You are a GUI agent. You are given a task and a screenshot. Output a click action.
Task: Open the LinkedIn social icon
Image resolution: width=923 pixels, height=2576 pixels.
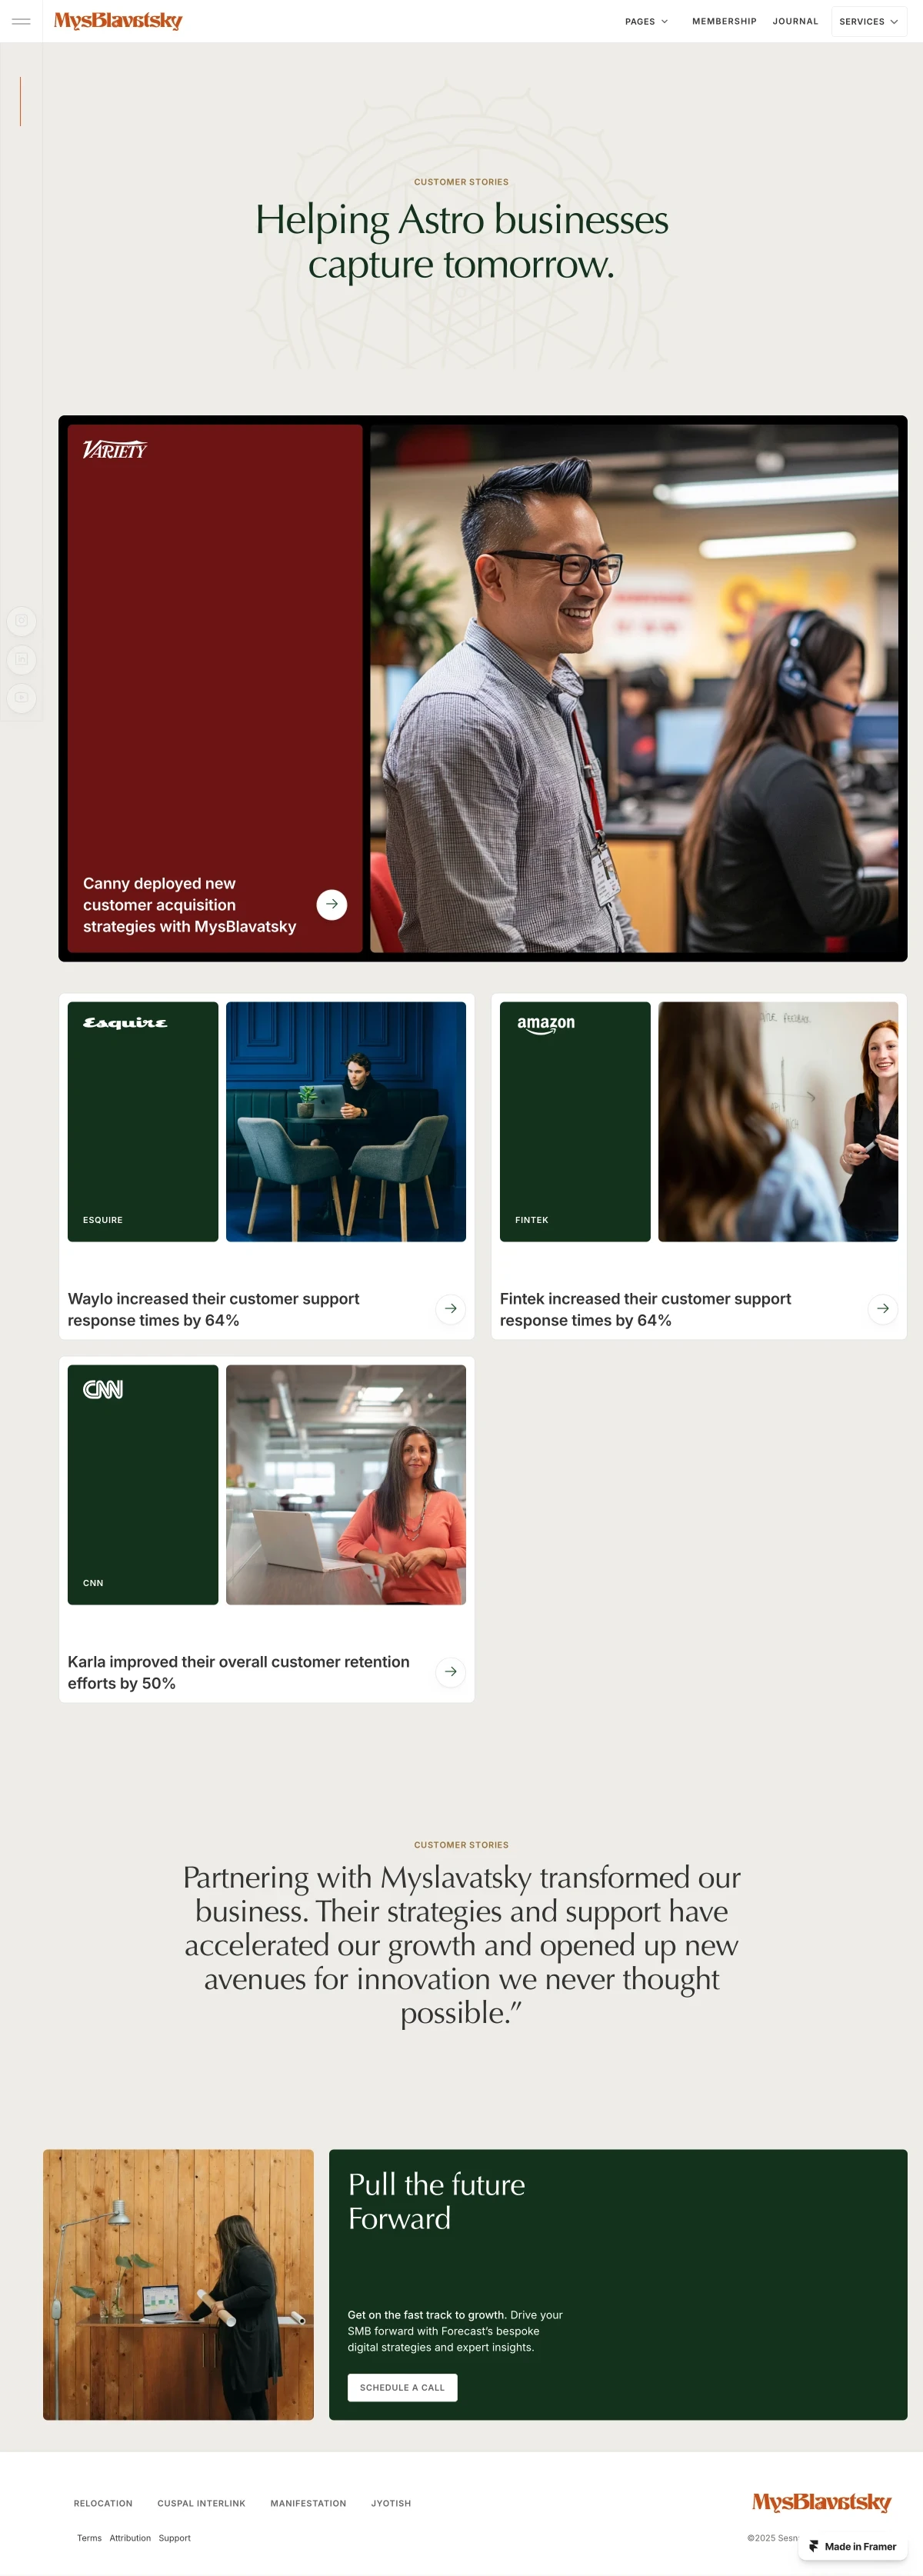point(21,659)
